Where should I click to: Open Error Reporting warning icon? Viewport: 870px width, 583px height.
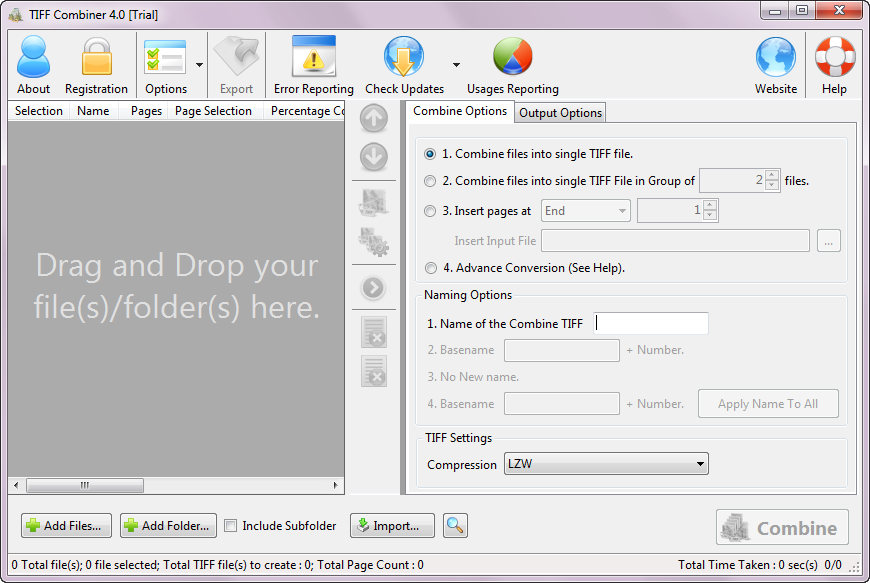point(313,64)
